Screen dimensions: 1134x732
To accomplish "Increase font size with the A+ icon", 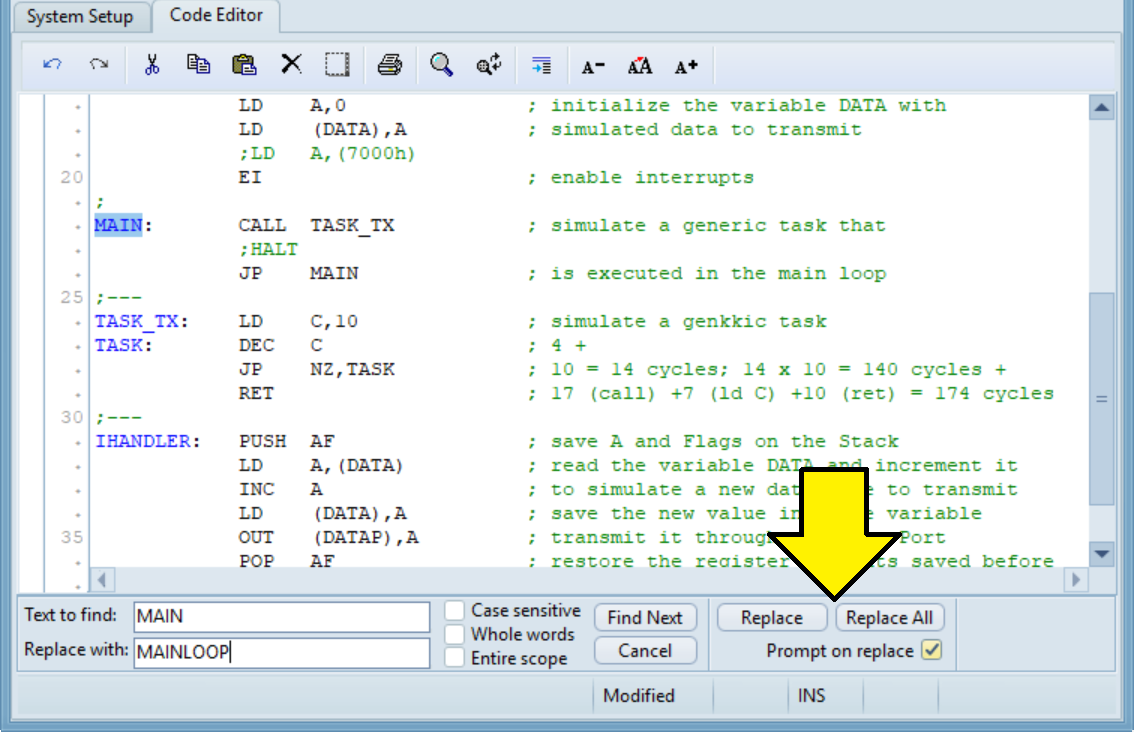I will (x=686, y=67).
